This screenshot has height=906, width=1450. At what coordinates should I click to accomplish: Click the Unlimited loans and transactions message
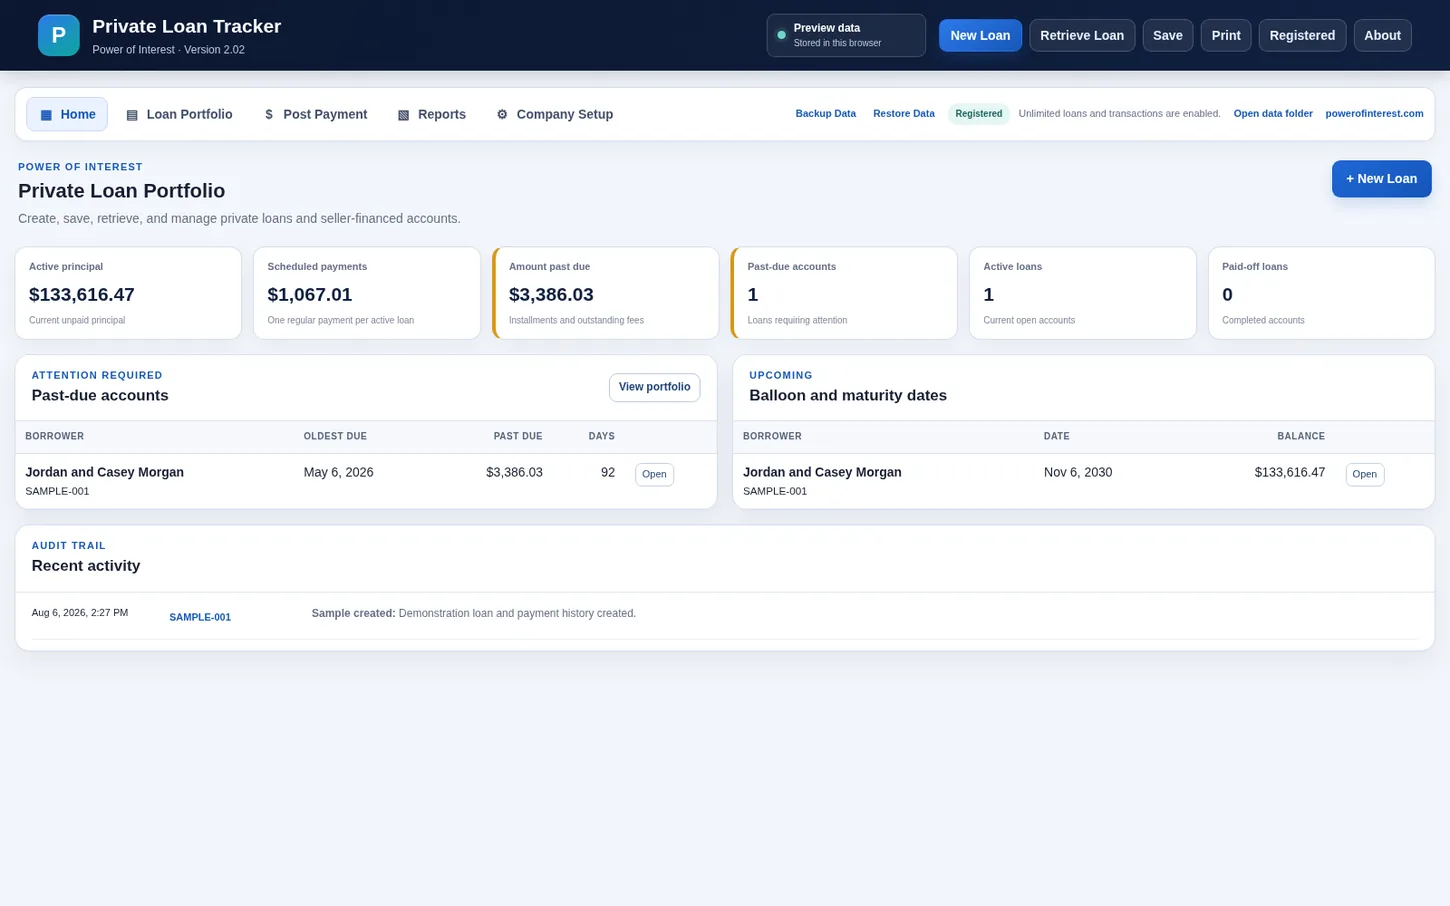(x=1120, y=114)
